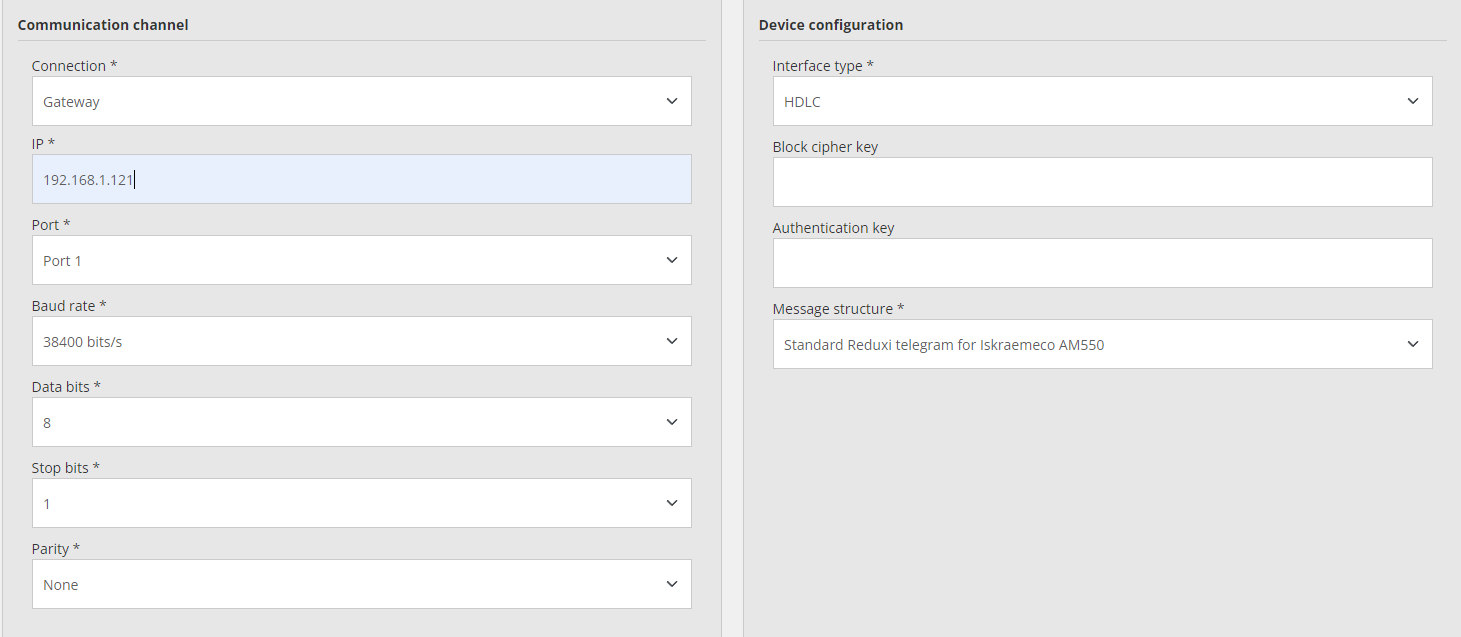Click the chevron arrow in Parity field
This screenshot has width=1461, height=637.
click(672, 584)
